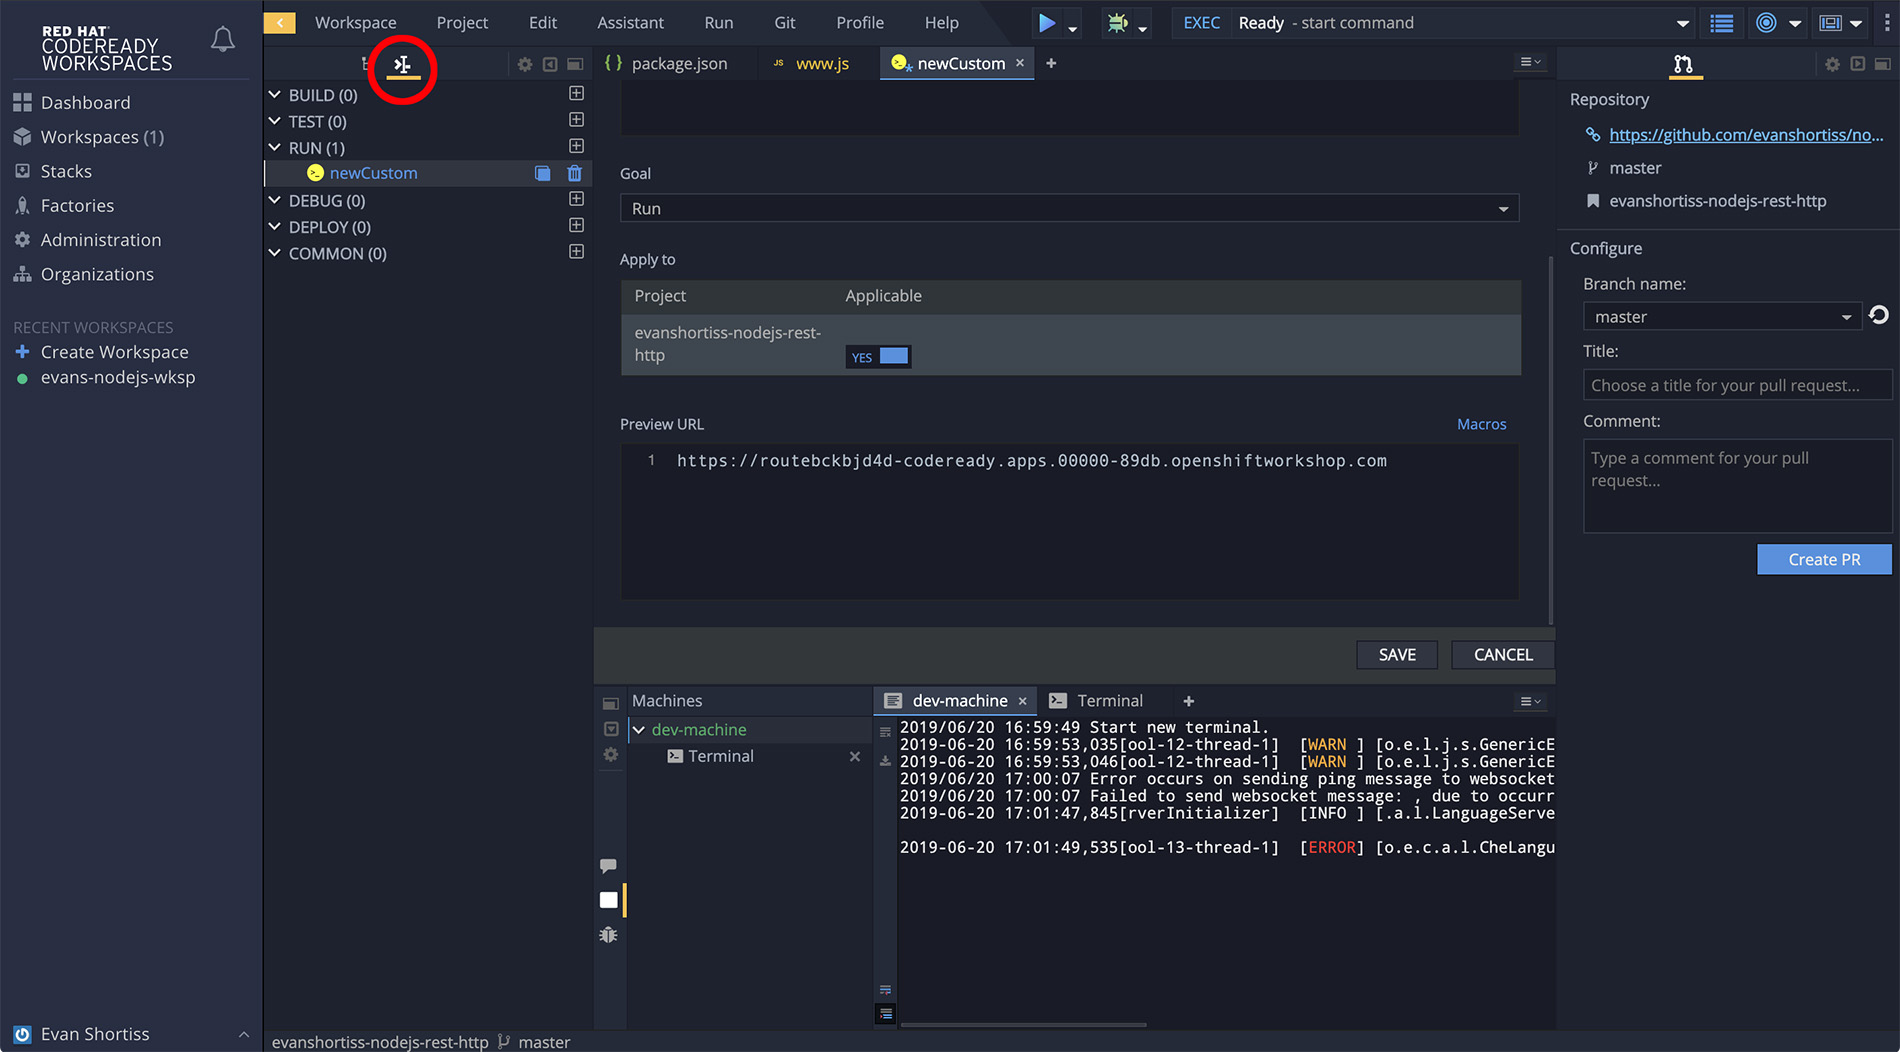Click the CANCEL button

[x=1503, y=654]
